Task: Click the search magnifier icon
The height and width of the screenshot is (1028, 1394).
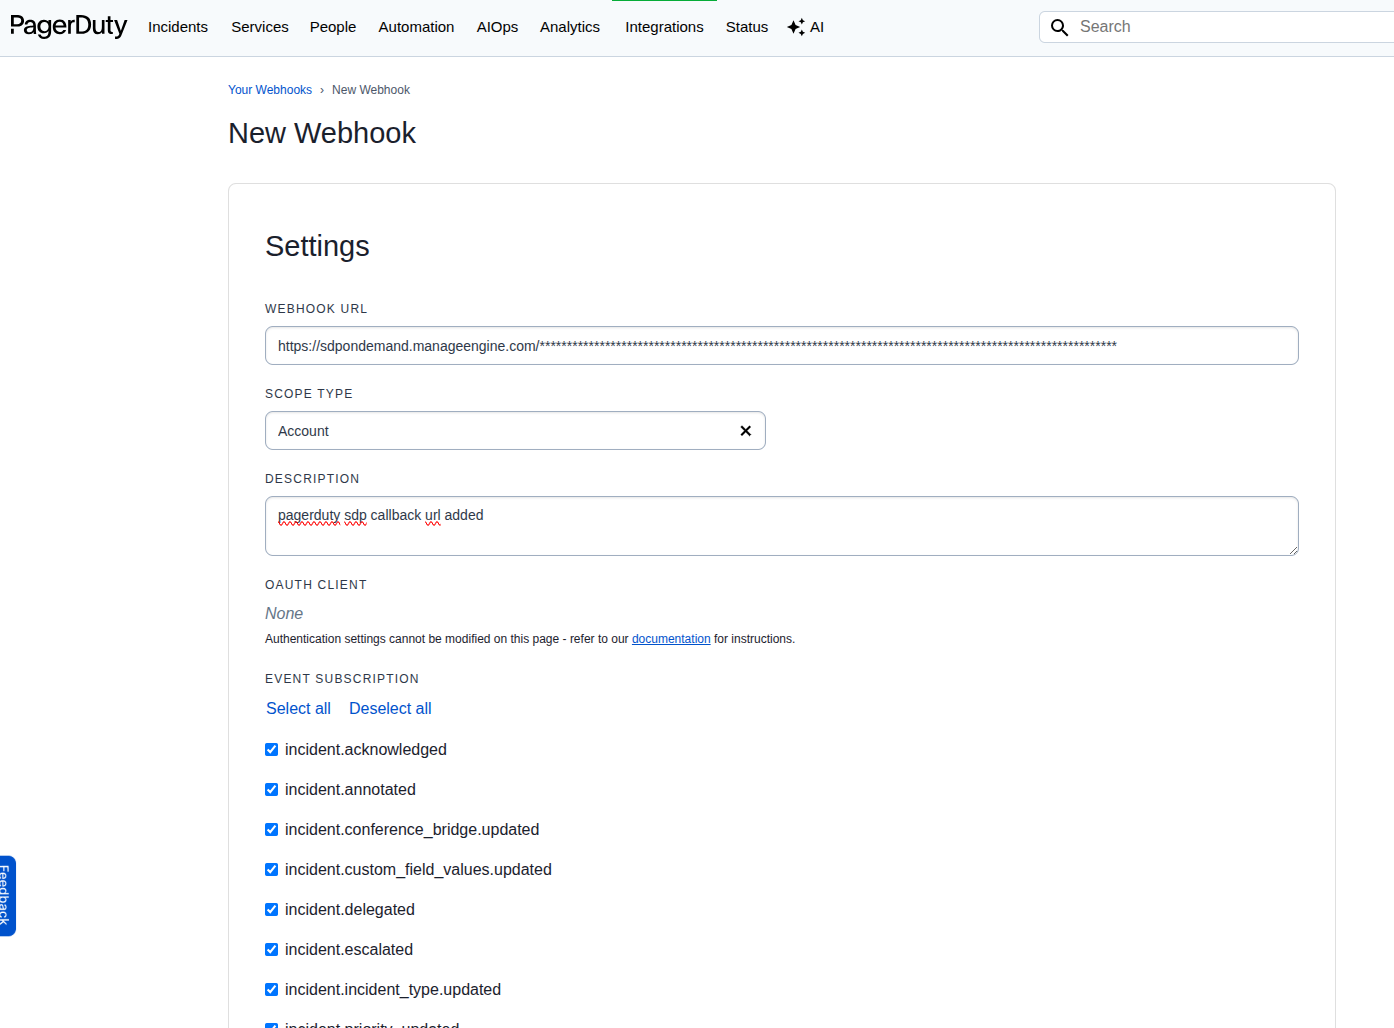Action: pos(1059,27)
